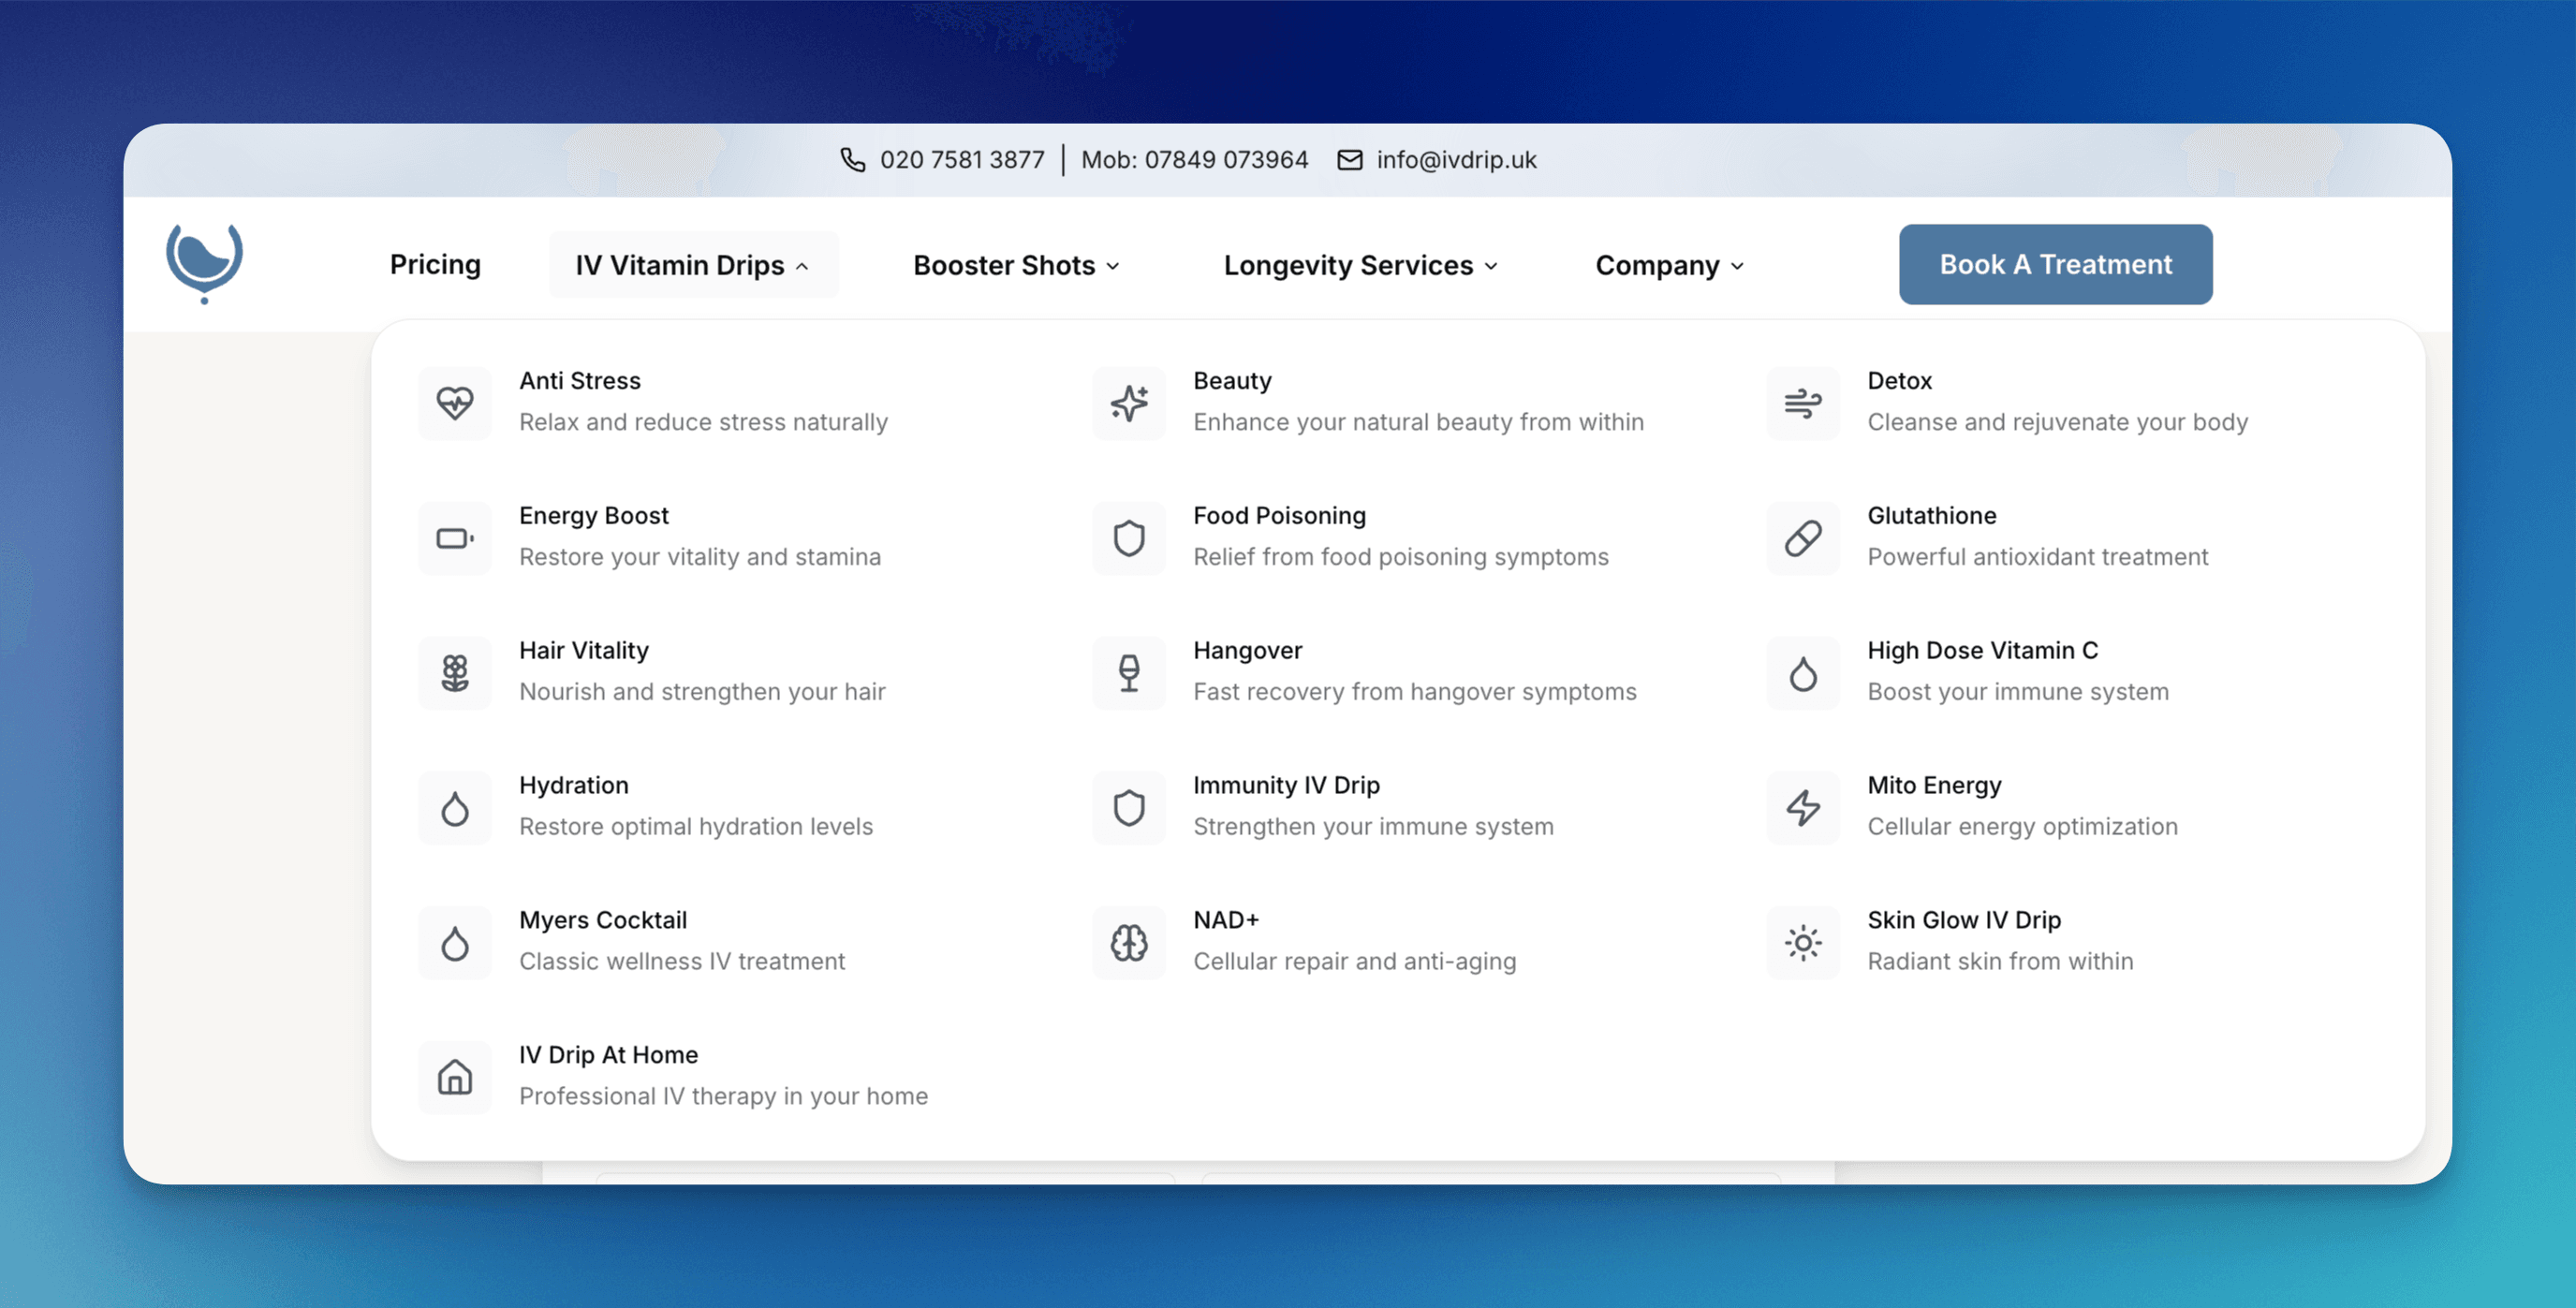Click the battery Energy Boost icon

(455, 538)
